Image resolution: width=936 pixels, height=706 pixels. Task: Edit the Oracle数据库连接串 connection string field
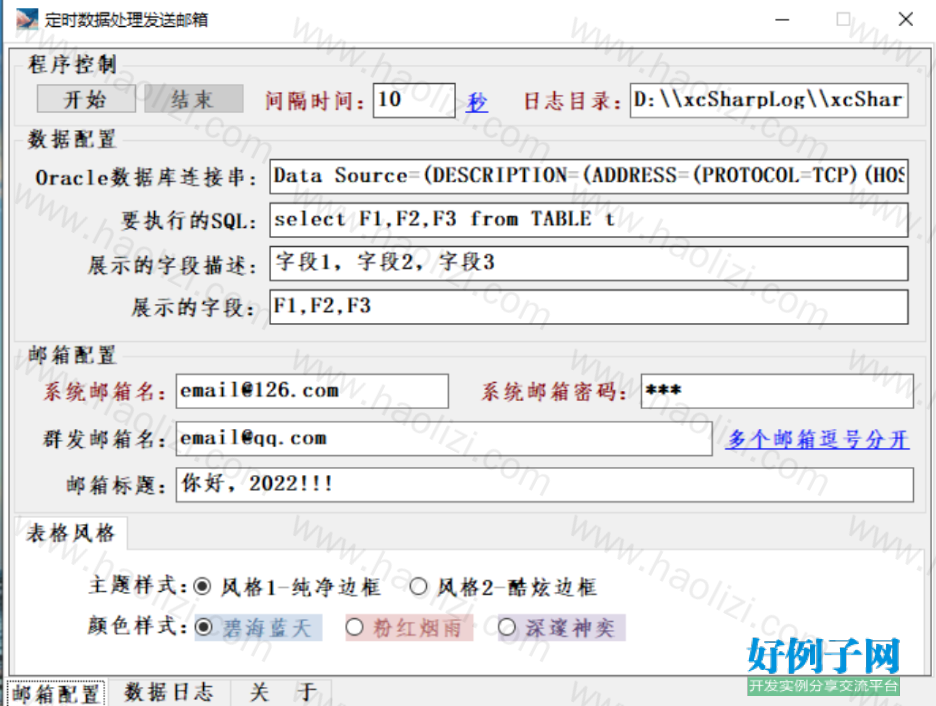(x=589, y=176)
